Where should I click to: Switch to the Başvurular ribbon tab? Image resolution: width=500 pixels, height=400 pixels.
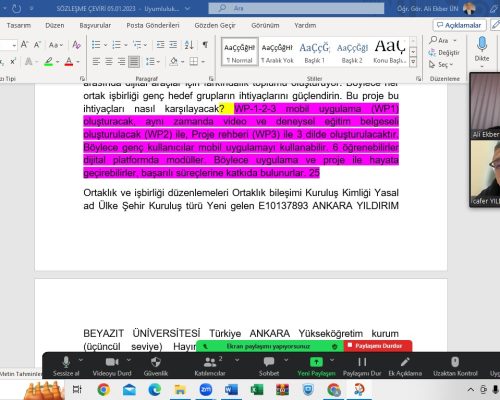tap(95, 25)
